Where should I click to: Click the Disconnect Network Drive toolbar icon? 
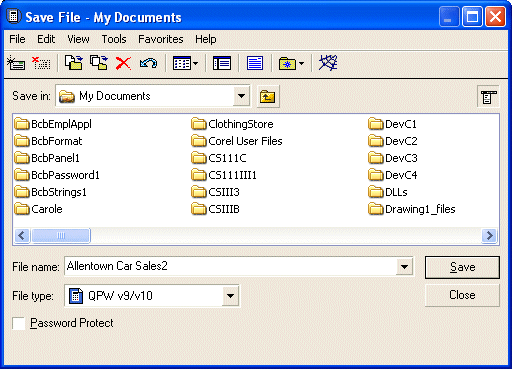pyautogui.click(x=41, y=63)
